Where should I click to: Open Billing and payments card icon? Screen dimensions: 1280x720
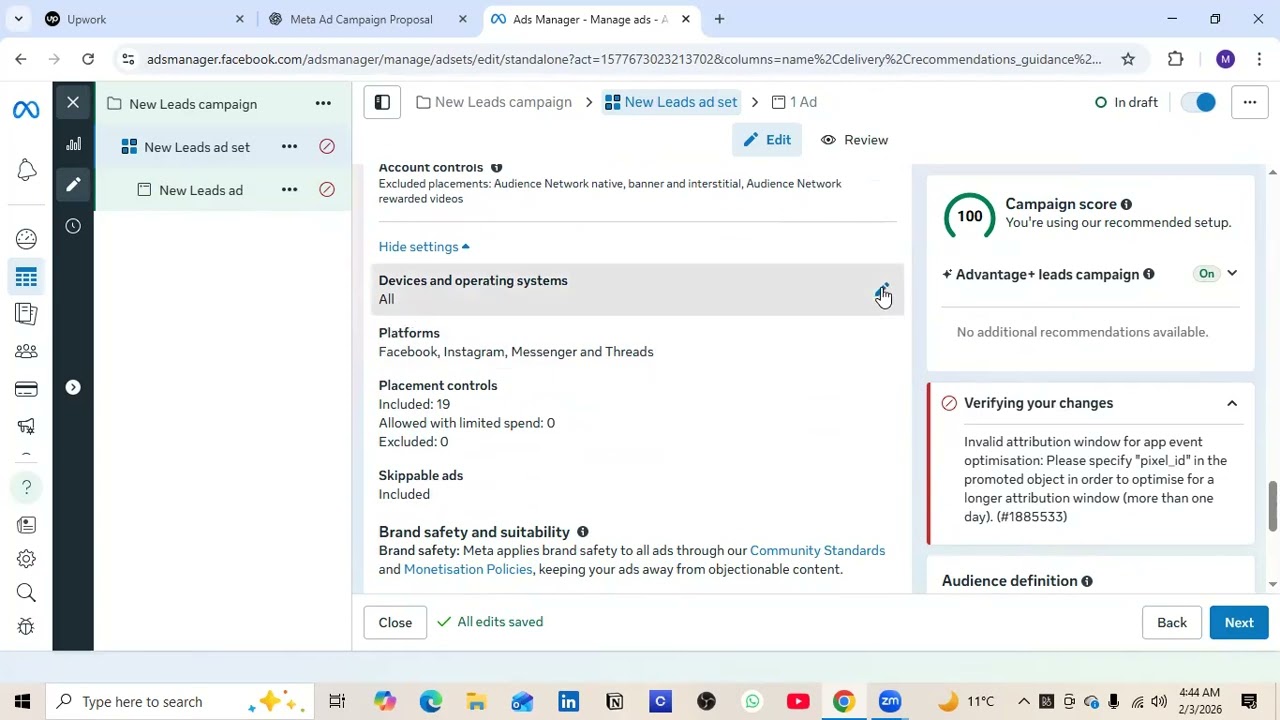pyautogui.click(x=26, y=389)
